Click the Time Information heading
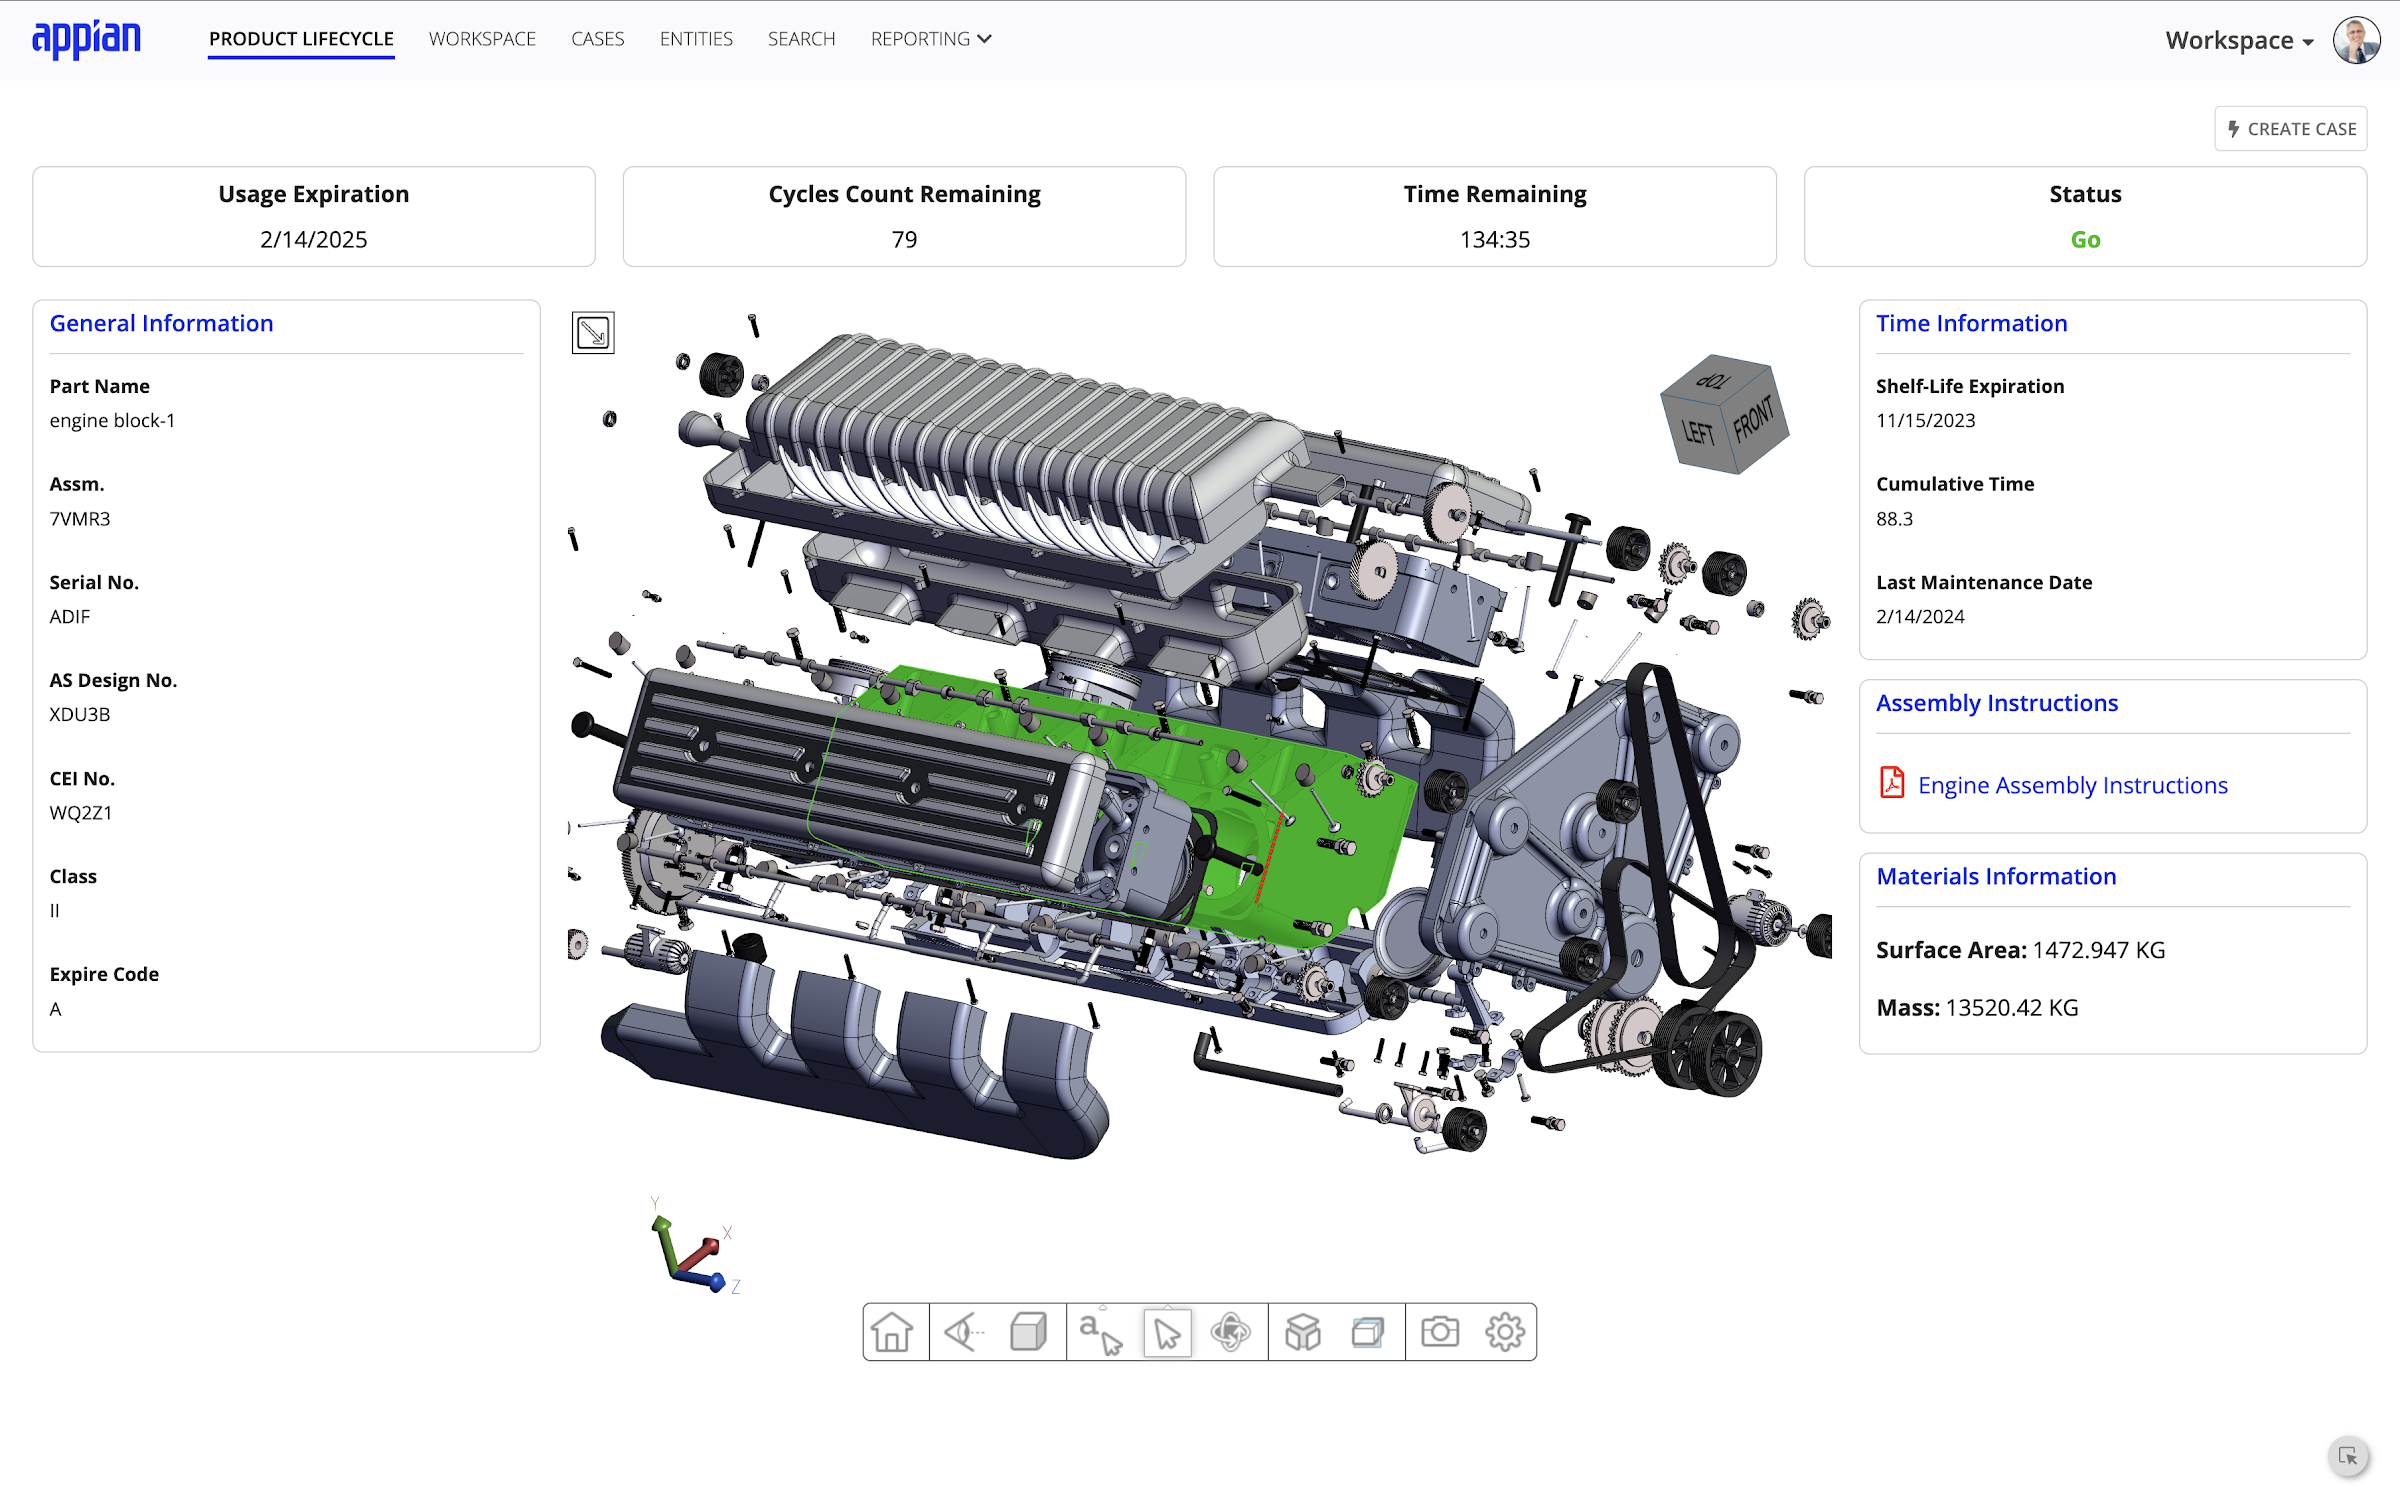The image size is (2400, 1500). point(1971,323)
